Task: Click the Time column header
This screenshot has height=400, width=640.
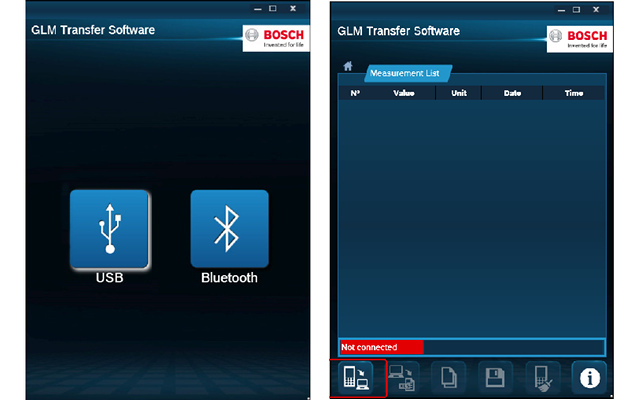Action: (574, 93)
